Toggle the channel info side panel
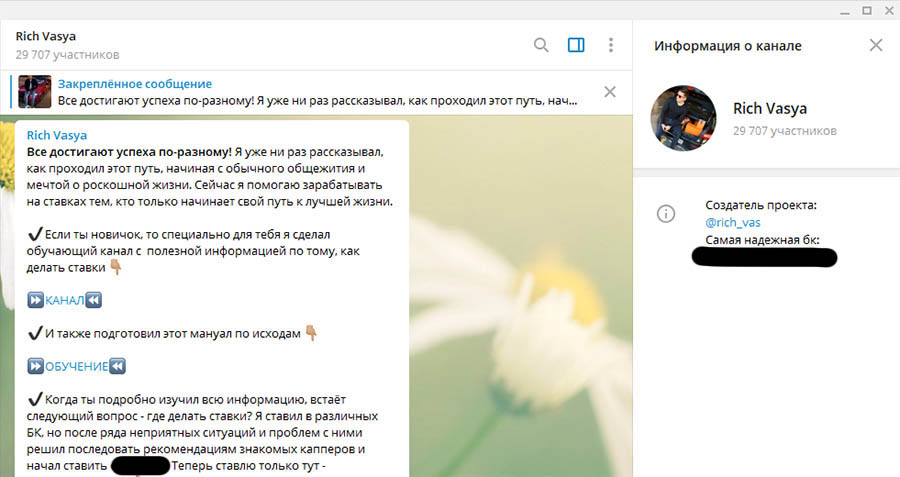Image resolution: width=900 pixels, height=477 pixels. (576, 45)
